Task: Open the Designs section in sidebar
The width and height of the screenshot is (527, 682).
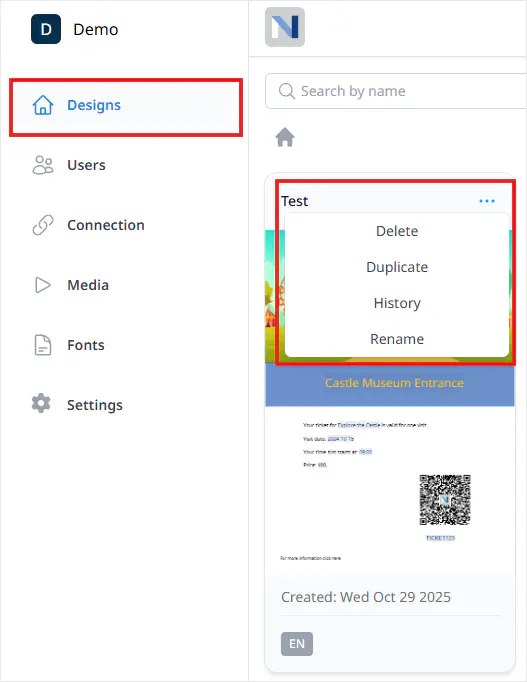Action: coord(125,106)
